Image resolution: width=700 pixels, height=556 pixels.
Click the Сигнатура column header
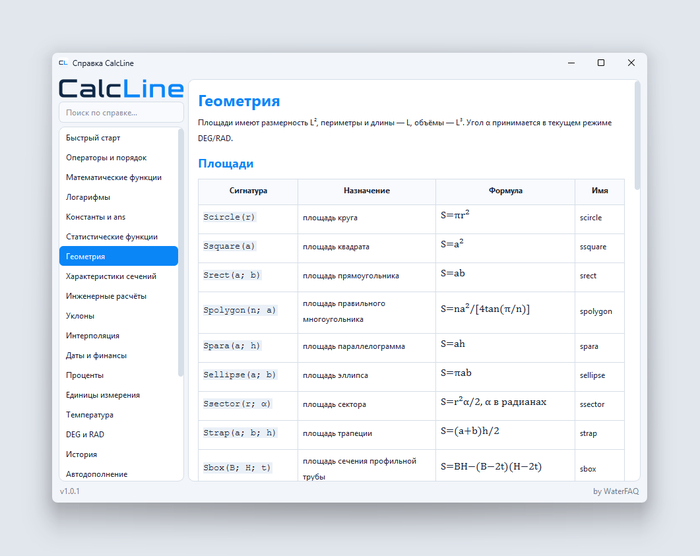248,191
